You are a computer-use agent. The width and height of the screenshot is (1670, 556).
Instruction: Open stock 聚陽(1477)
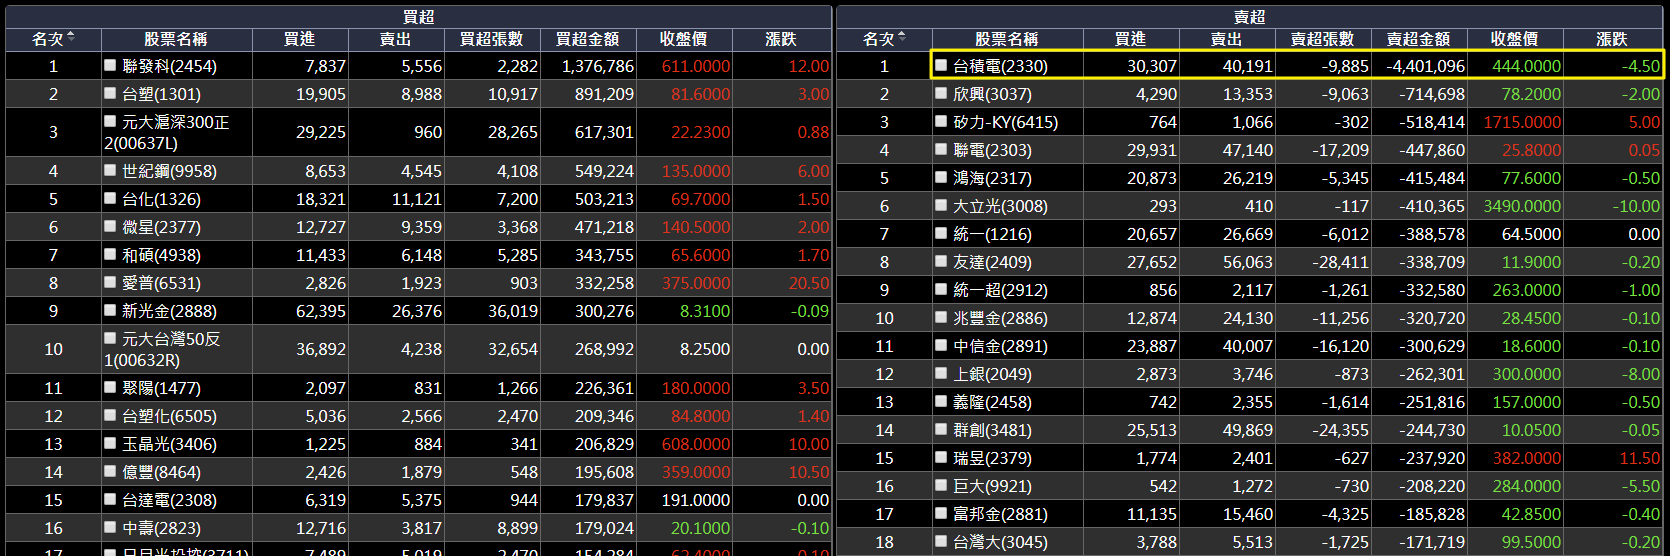click(x=161, y=388)
